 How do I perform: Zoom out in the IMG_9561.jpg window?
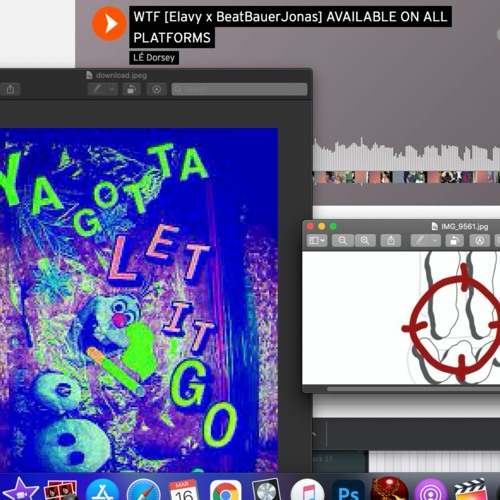click(343, 240)
